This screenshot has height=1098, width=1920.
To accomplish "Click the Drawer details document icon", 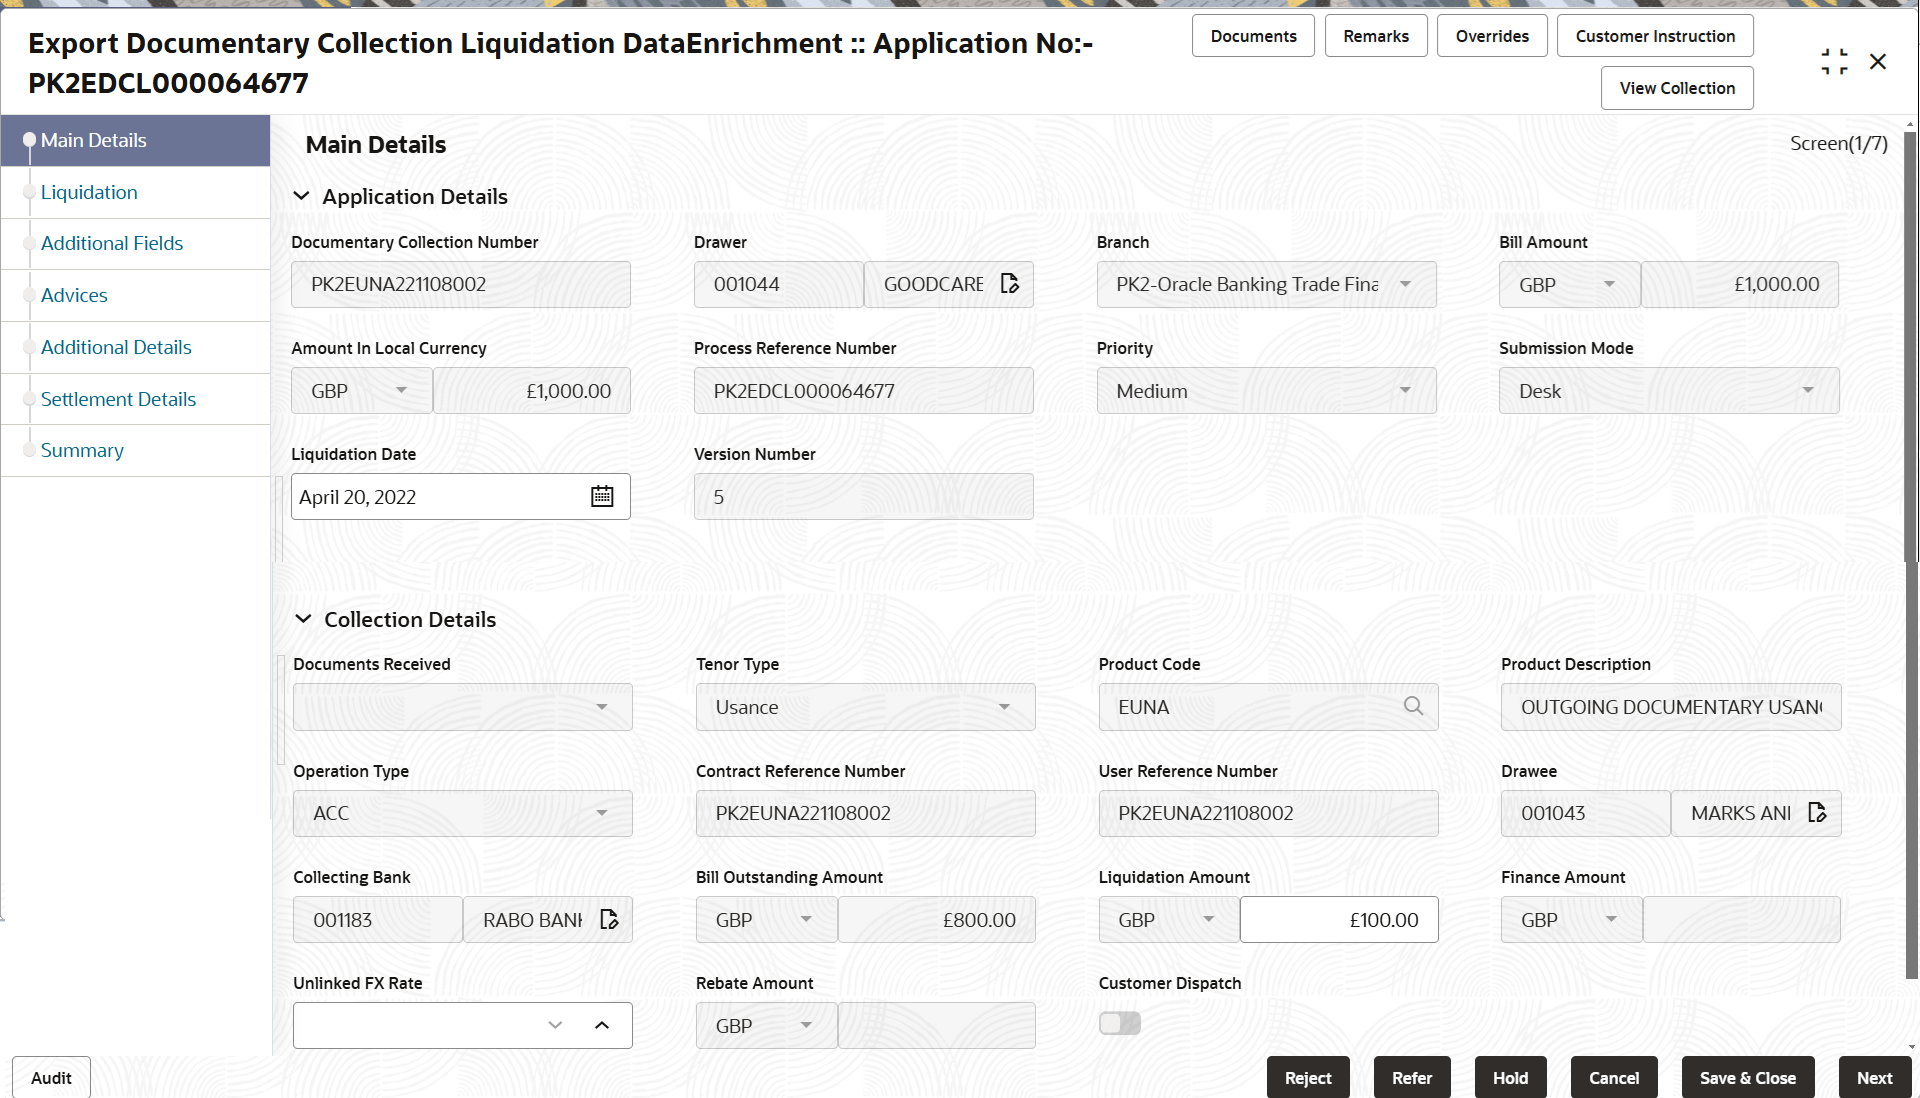I will pyautogui.click(x=1010, y=284).
